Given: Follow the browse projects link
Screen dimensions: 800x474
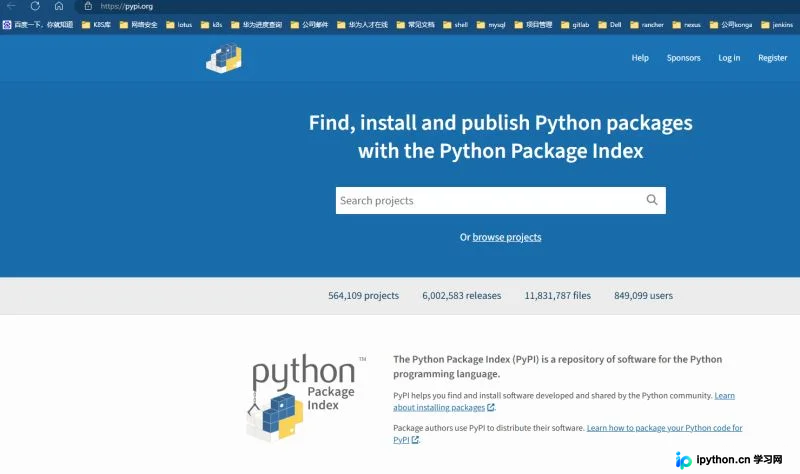Looking at the screenshot, I should pyautogui.click(x=507, y=237).
